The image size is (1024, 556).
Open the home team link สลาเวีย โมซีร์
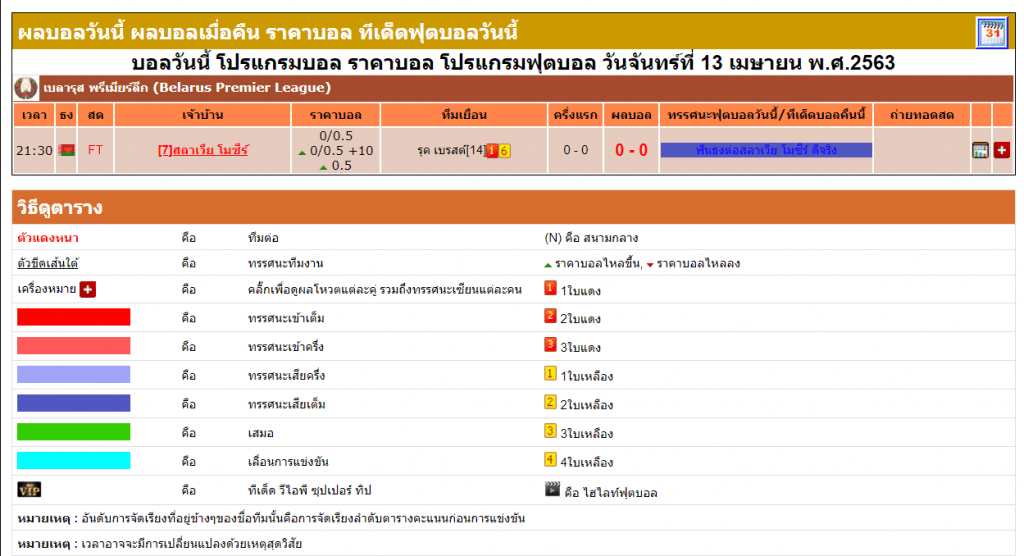click(203, 150)
